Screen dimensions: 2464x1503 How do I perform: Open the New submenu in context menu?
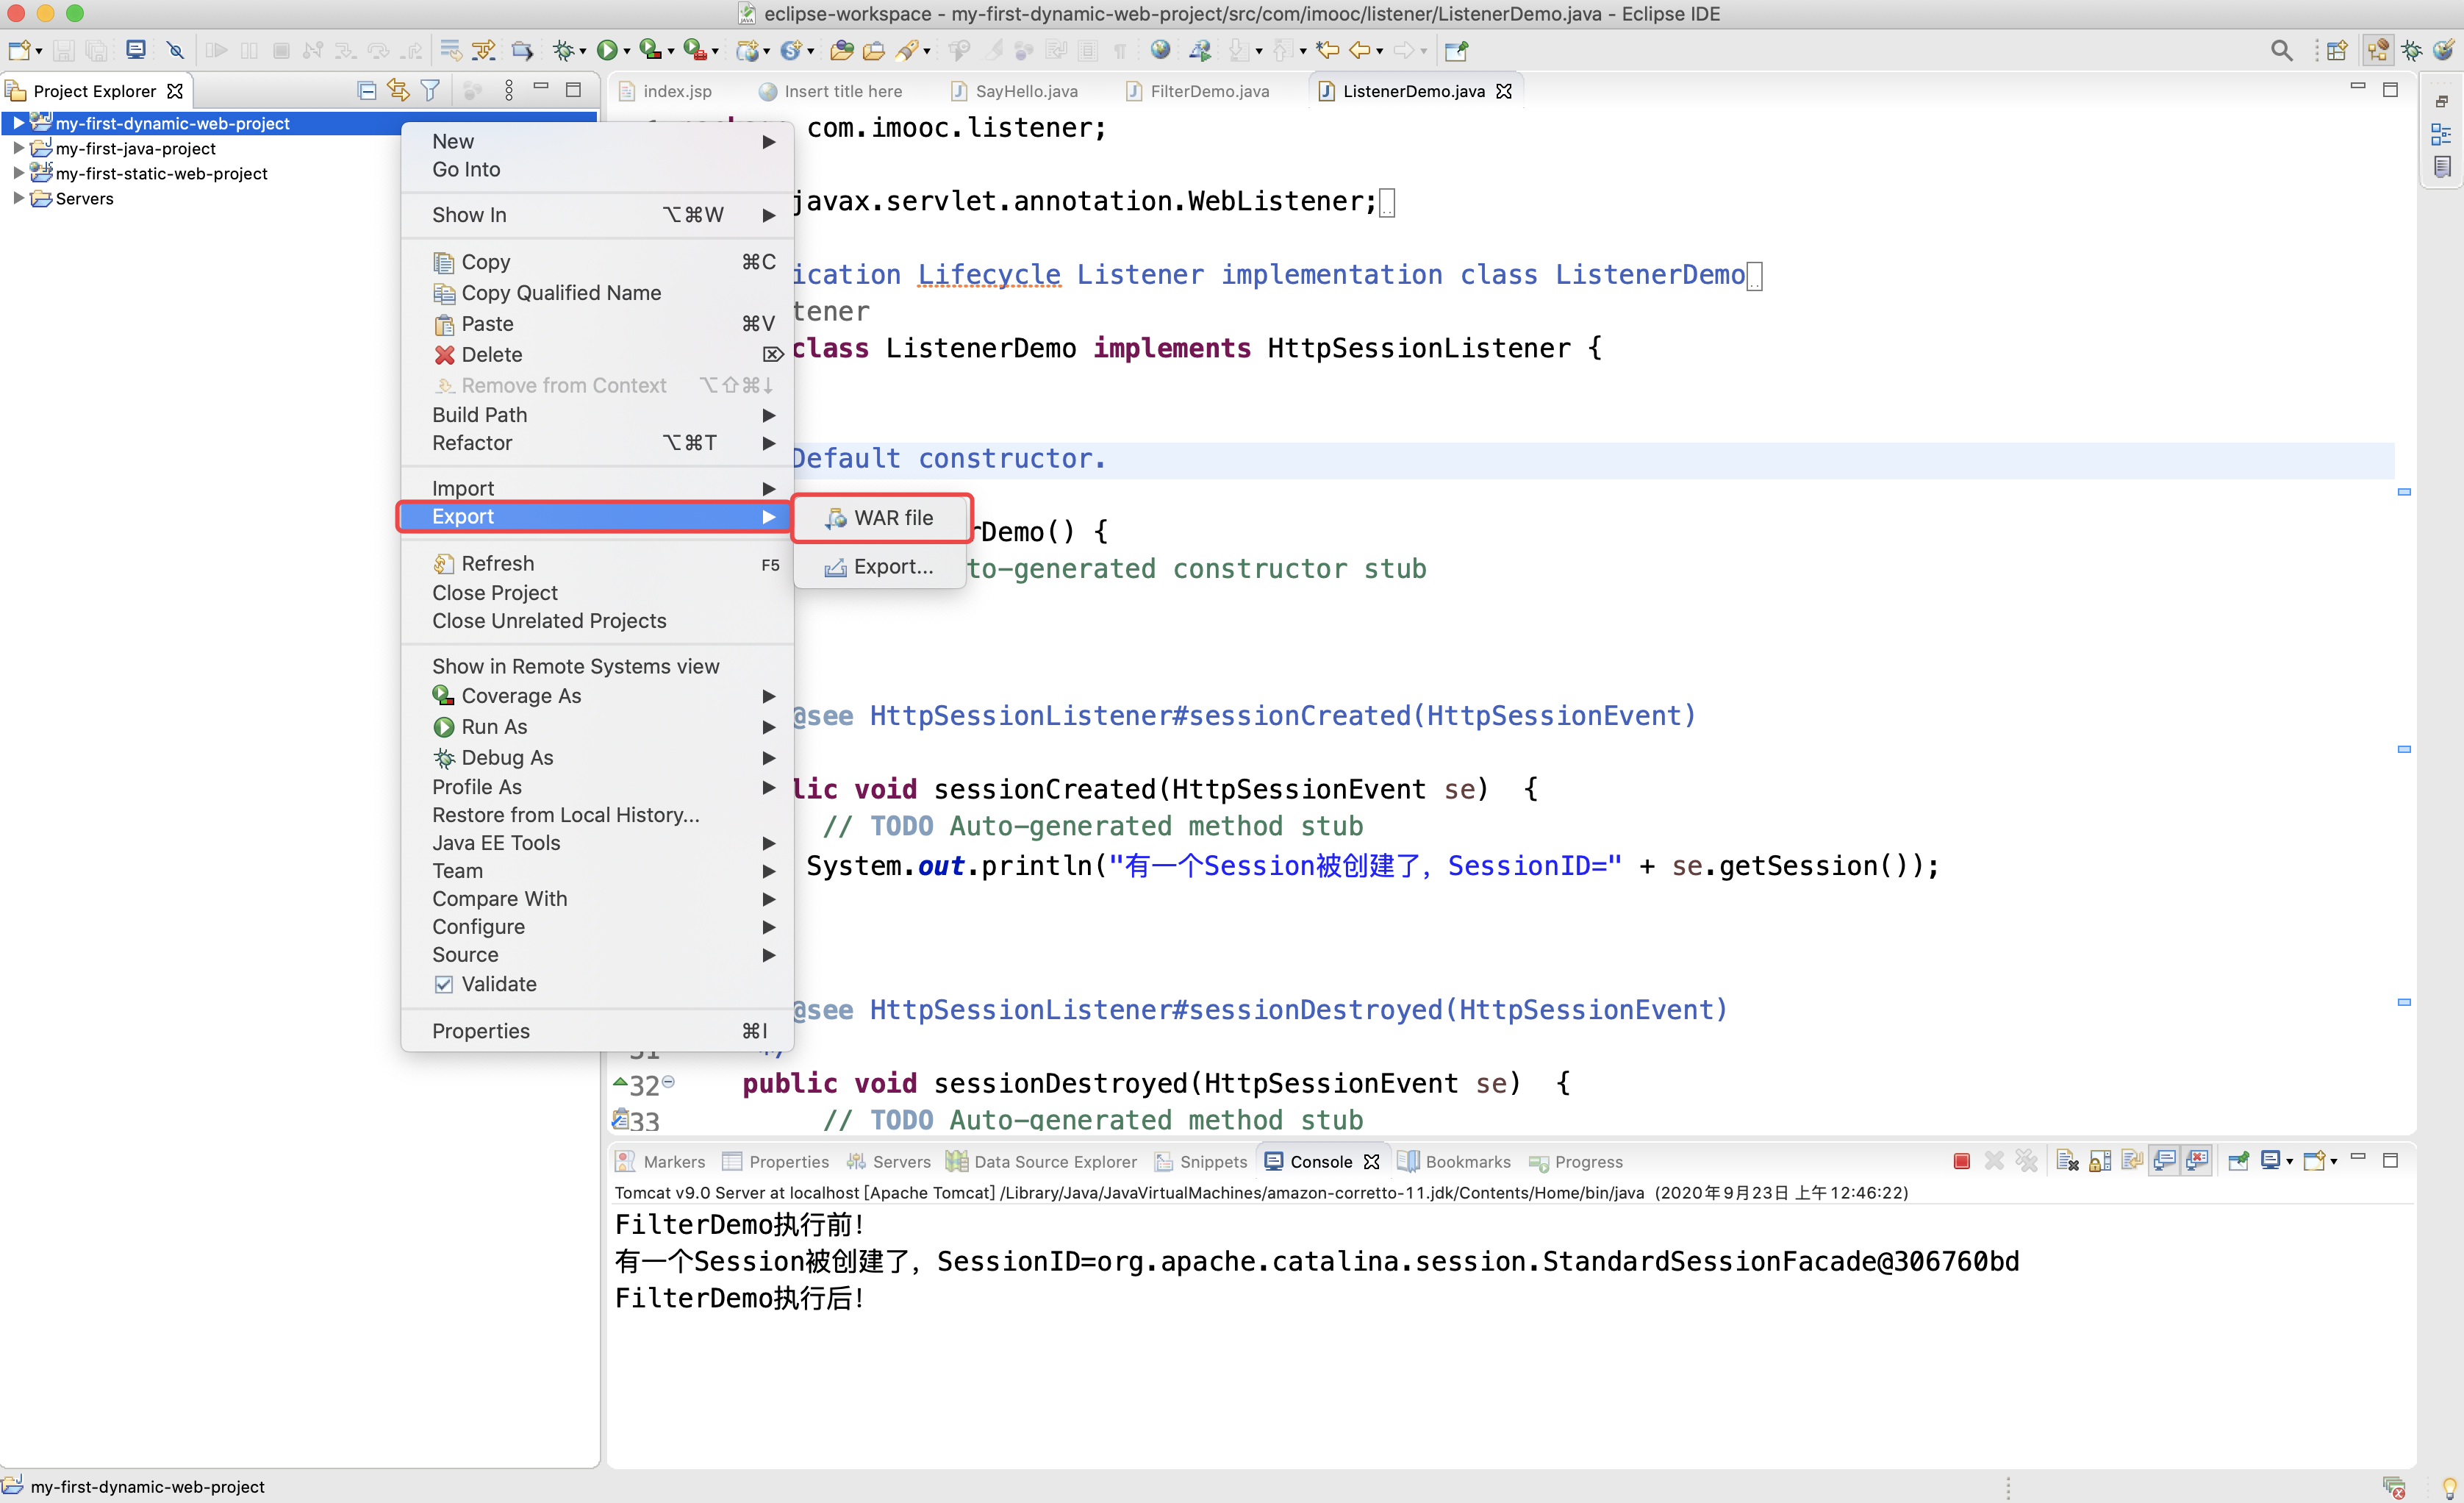tap(597, 141)
